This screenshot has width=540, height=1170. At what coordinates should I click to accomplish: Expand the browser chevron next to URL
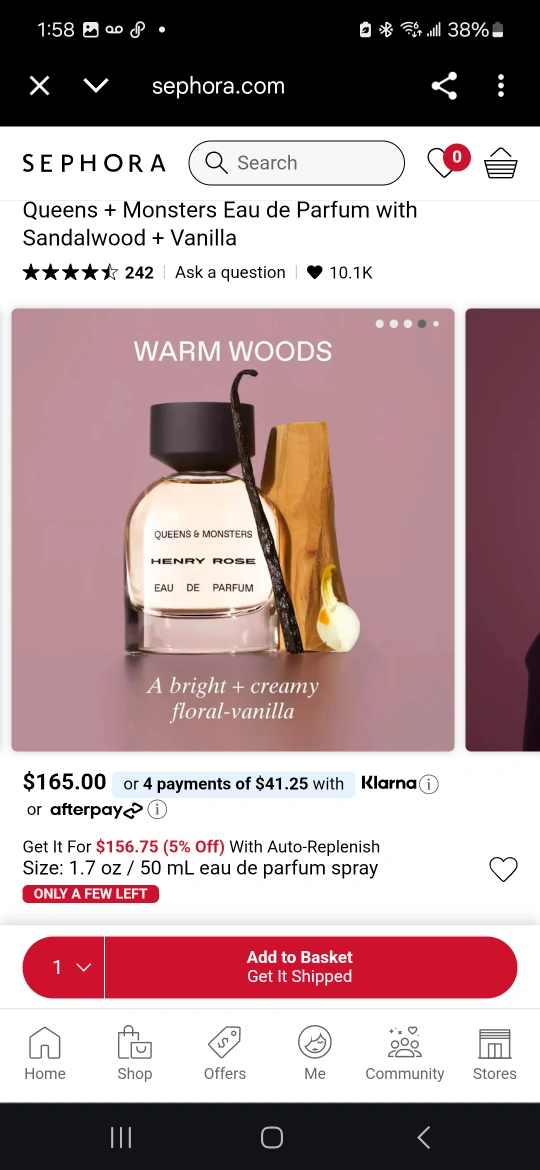[x=96, y=86]
